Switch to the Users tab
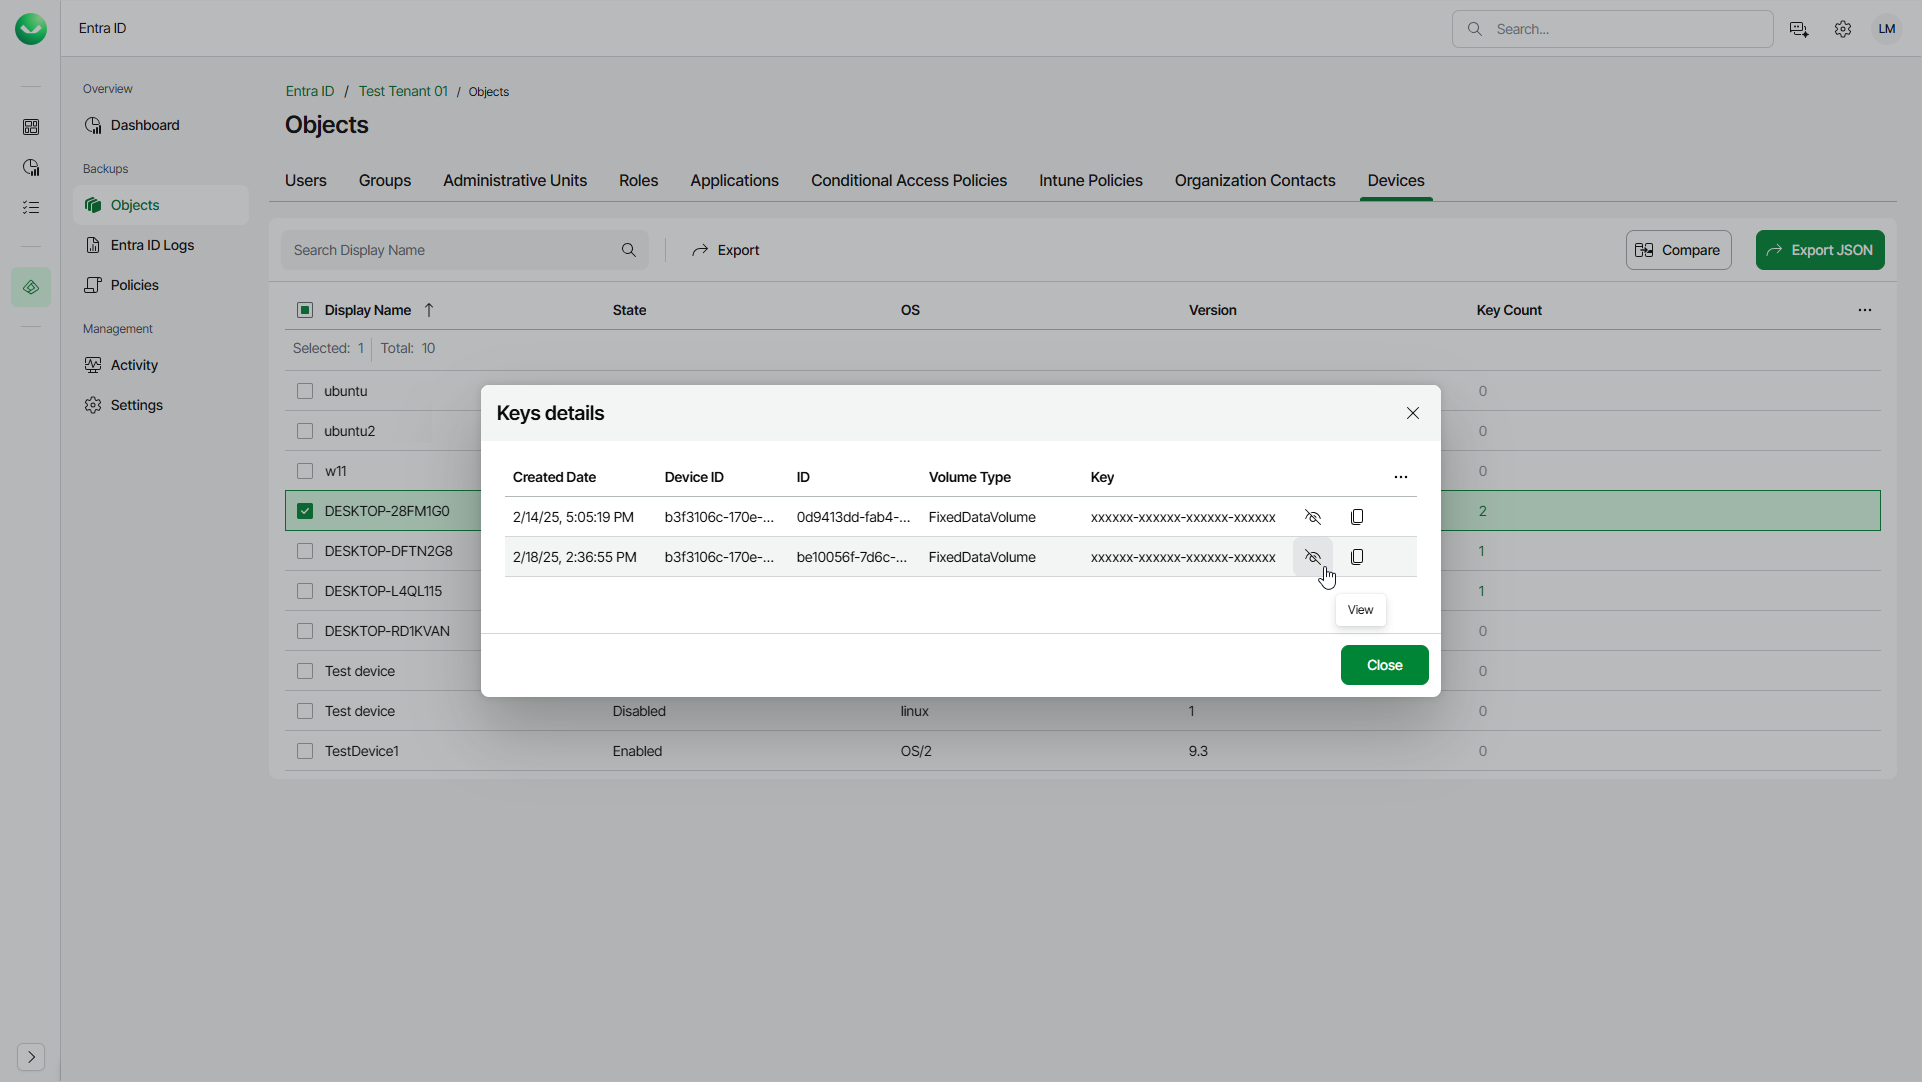1922x1082 pixels. [305, 181]
